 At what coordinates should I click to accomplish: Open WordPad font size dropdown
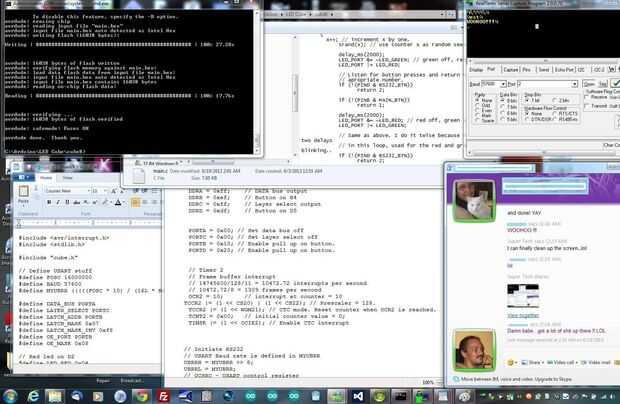pos(105,191)
